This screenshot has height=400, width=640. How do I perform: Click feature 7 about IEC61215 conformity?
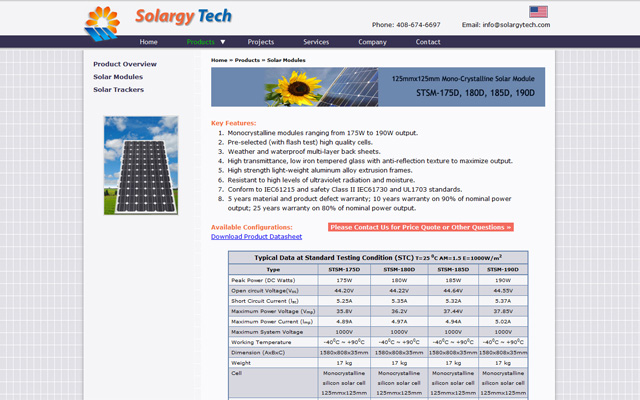(x=345, y=189)
